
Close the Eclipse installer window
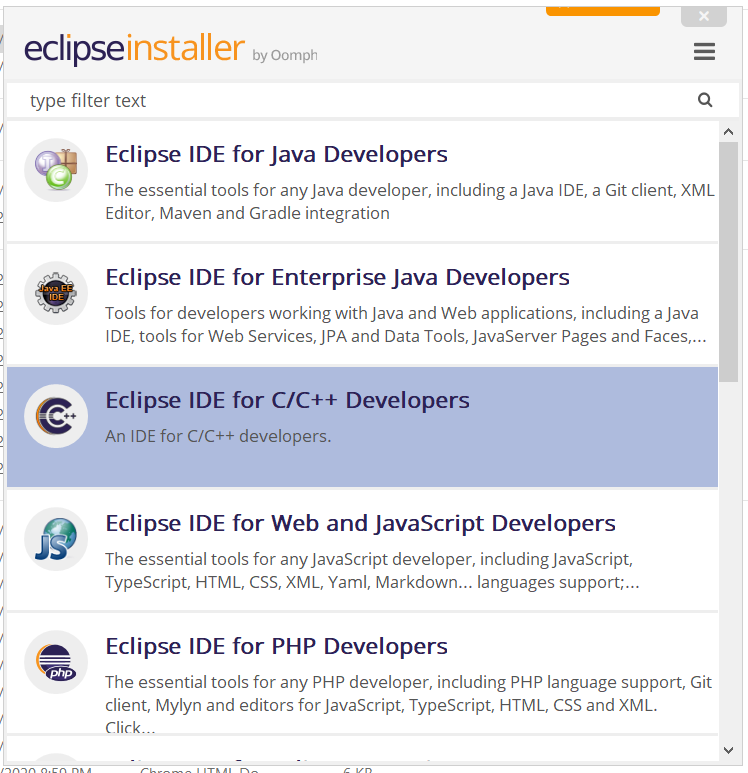tap(704, 17)
